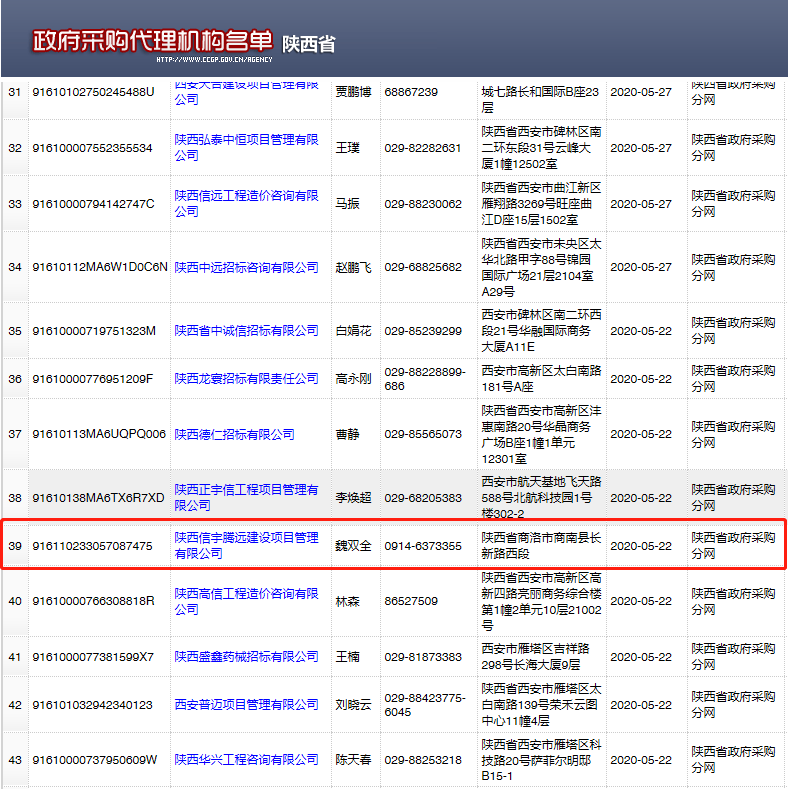
Task: Open 陕西弘泰中恒项目管理有限公司 link
Action: pos(246,147)
